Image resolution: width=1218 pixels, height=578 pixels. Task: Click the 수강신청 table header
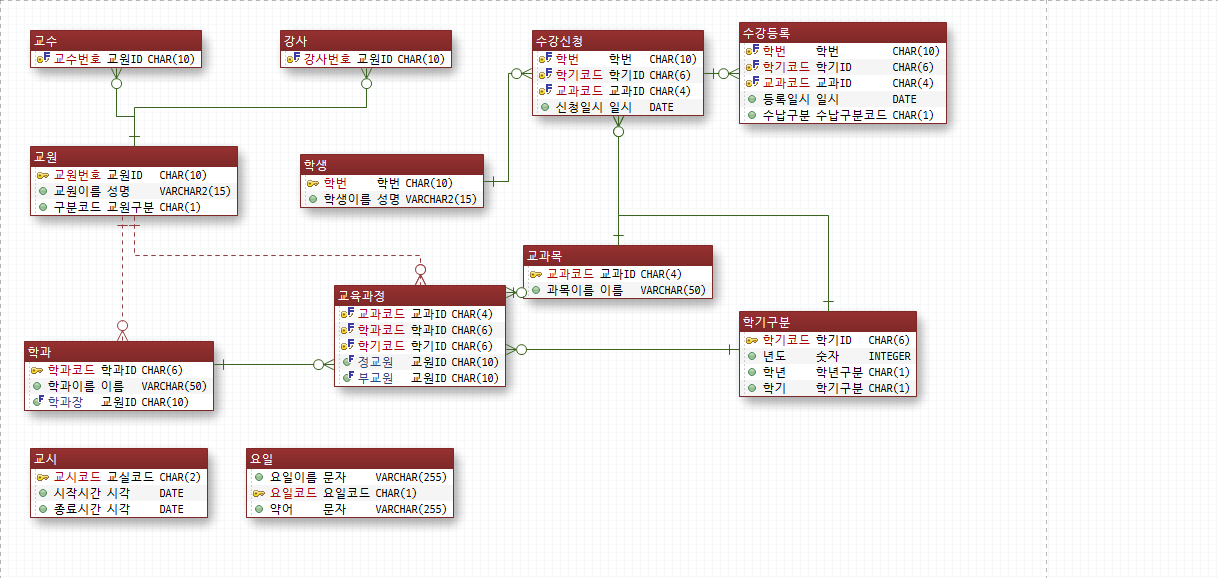tap(618, 41)
